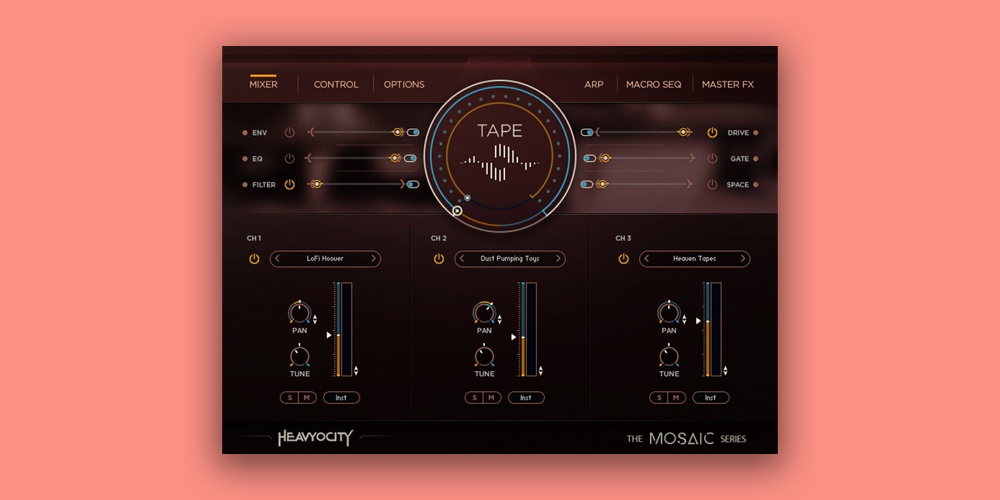Open the Dust Pumping Toys preset selector
1000x500 pixels.
coord(510,259)
